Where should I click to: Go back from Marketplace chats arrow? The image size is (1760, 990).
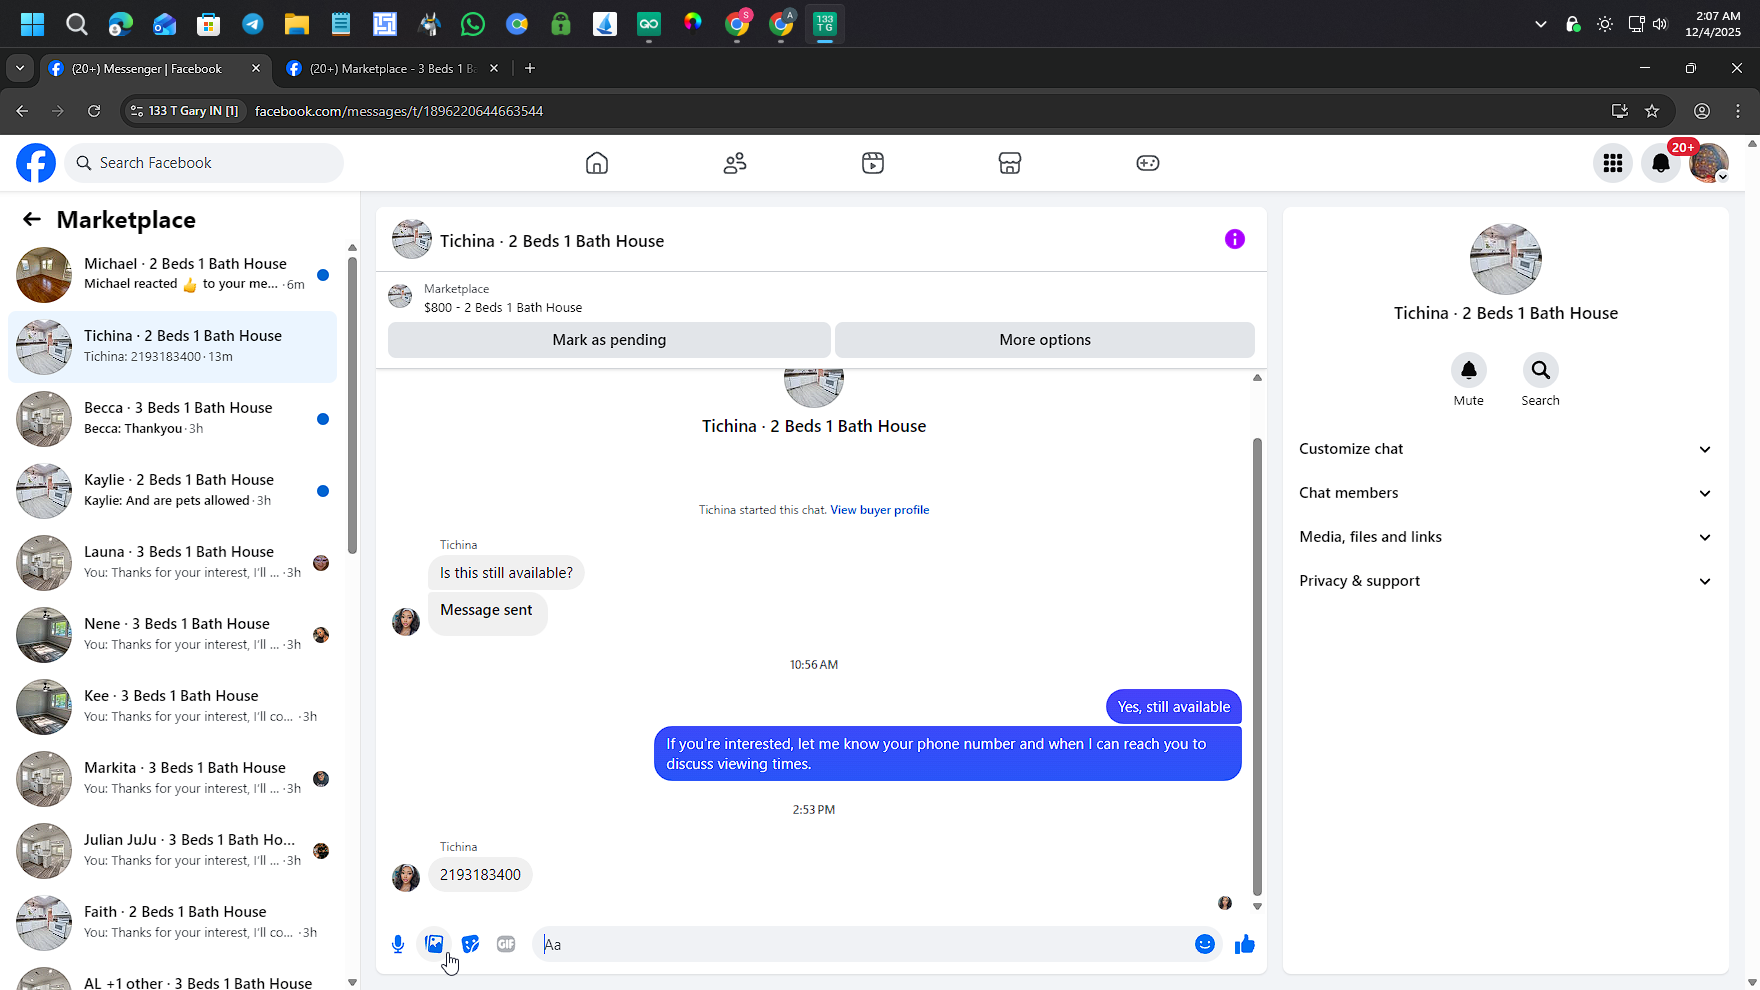point(32,219)
